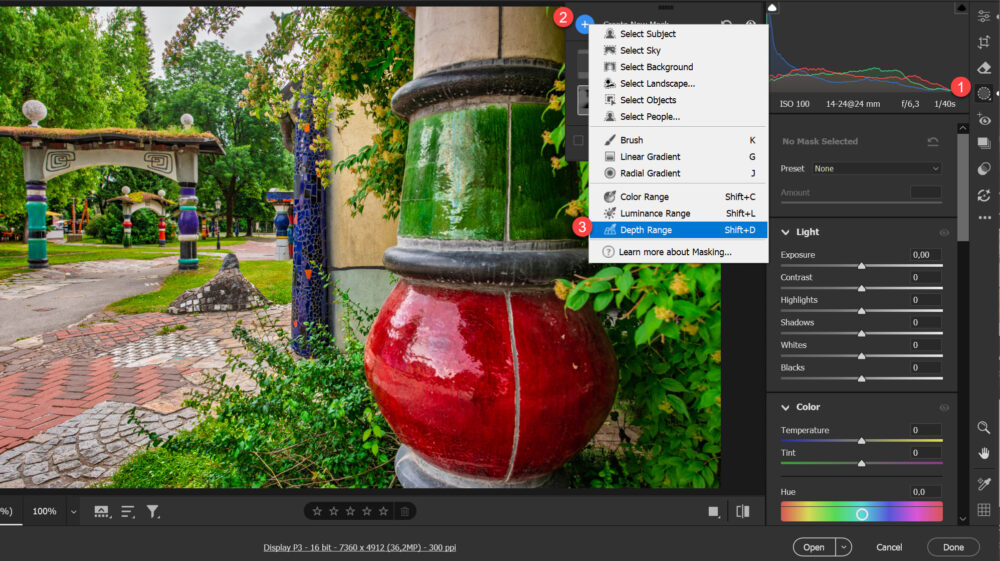This screenshot has height=561, width=1000.
Task: Select the Masking tool in right toolbar
Action: (984, 93)
